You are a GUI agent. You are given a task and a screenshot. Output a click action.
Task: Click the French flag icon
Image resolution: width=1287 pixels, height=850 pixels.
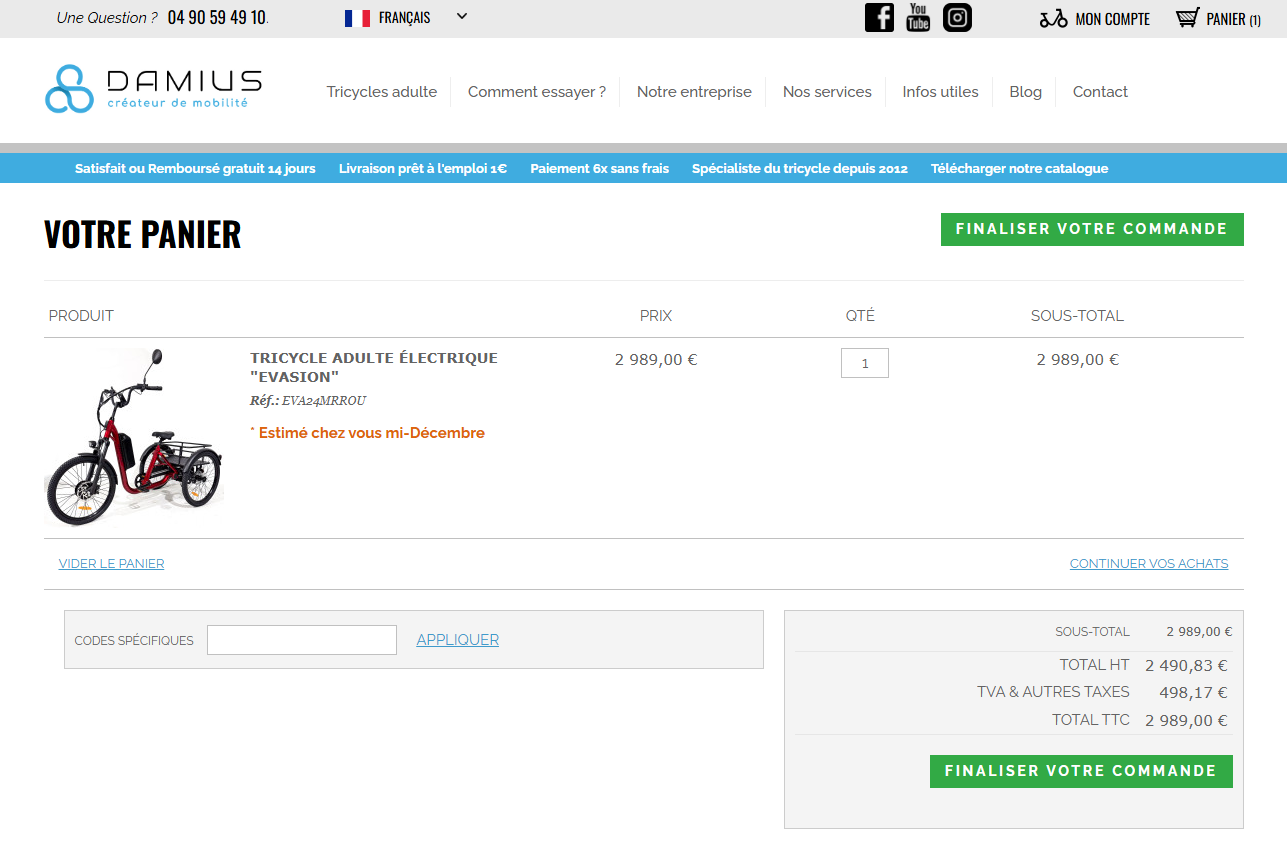(357, 18)
